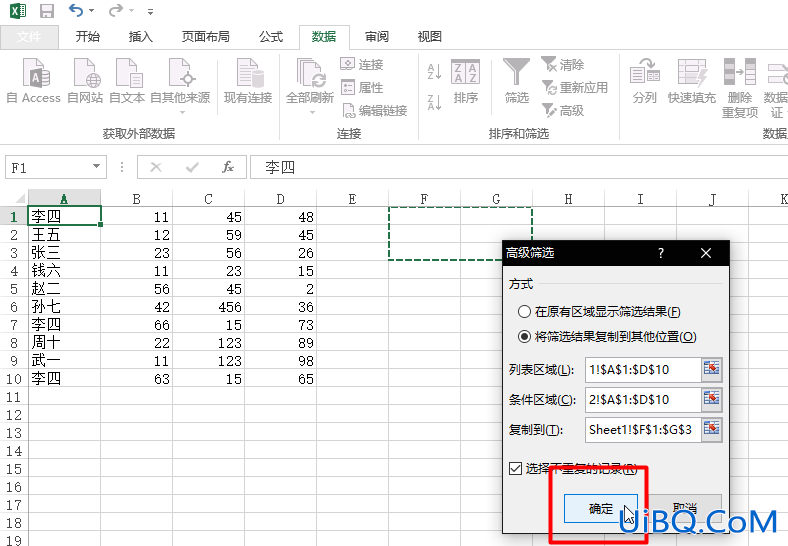Collapse dialog via 复制到 range selector icon
This screenshot has width=788, height=546.
pyautogui.click(x=712, y=429)
